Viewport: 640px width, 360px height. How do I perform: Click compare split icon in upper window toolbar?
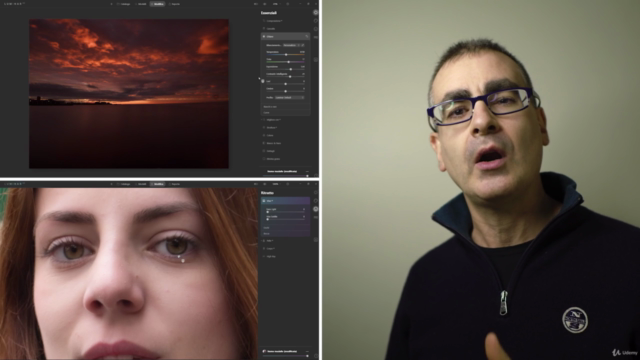point(256,4)
